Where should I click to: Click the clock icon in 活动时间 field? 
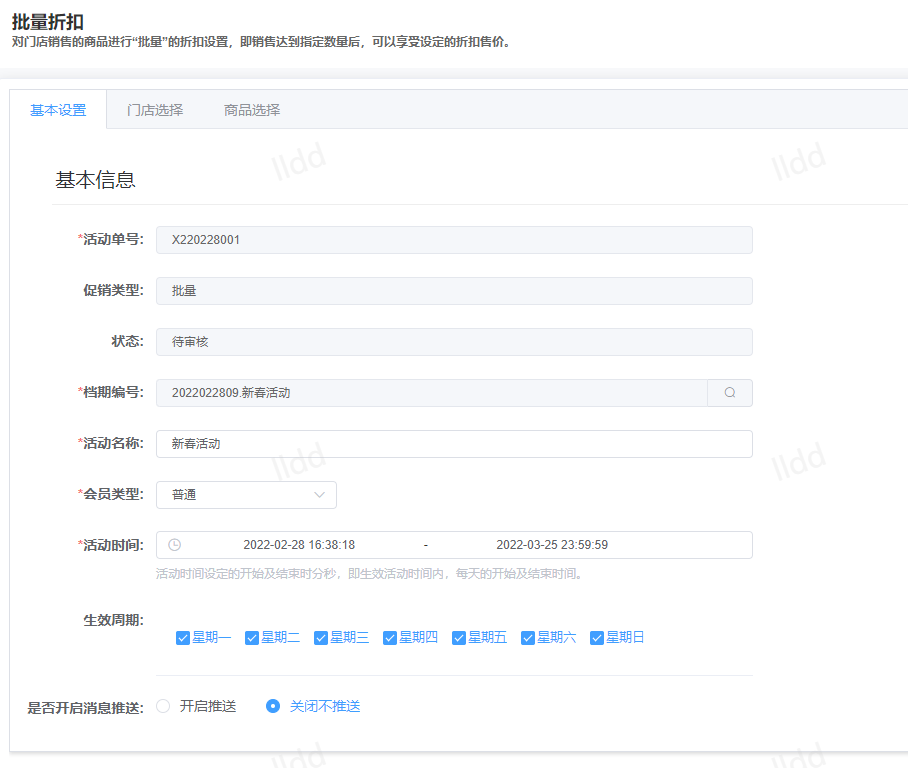[x=174, y=545]
